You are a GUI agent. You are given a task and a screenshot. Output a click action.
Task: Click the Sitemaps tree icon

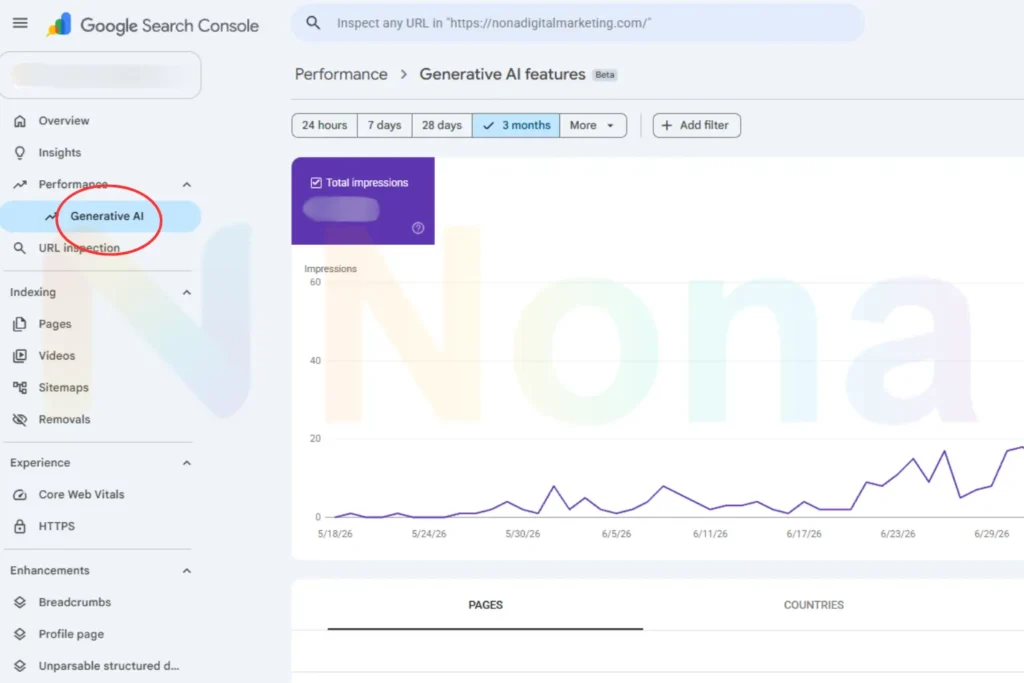tap(20, 388)
